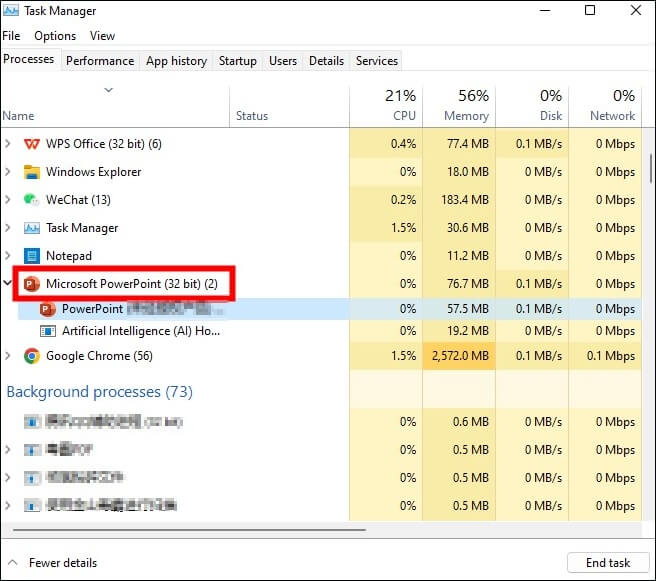
Task: Click the Google Chrome process icon
Action: point(32,356)
